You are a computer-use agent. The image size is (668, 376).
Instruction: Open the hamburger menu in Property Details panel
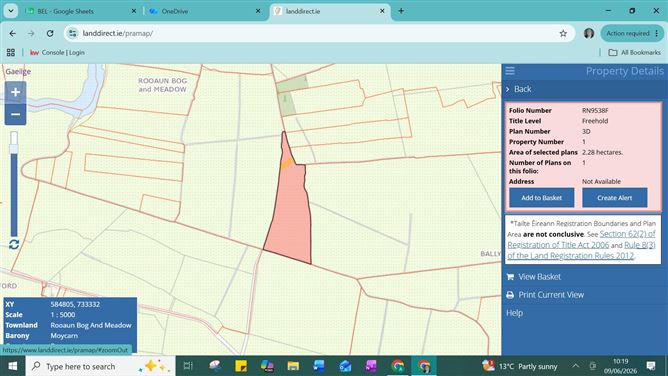tap(510, 71)
